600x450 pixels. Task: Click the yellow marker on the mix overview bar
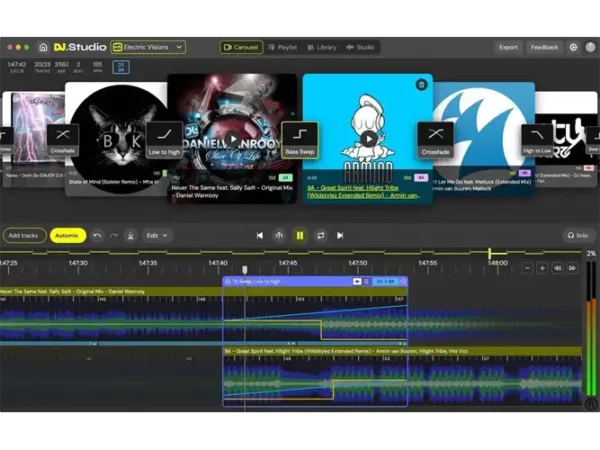pos(490,253)
